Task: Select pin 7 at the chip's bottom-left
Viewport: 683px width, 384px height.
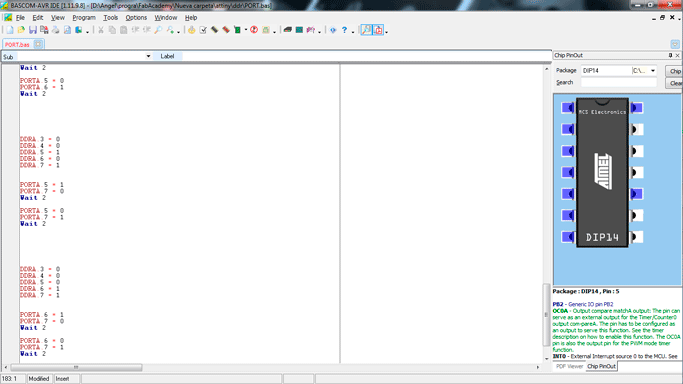Action: (568, 237)
